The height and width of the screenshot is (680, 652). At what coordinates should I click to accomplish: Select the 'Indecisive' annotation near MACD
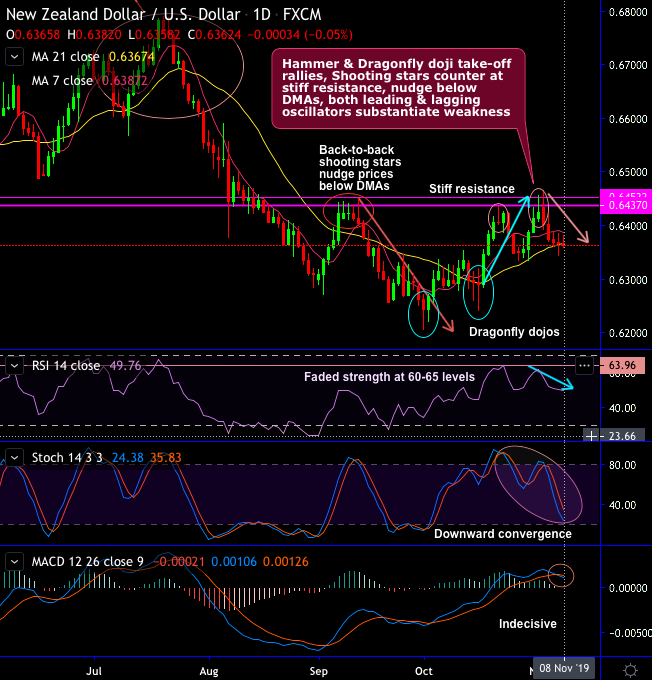pos(527,624)
